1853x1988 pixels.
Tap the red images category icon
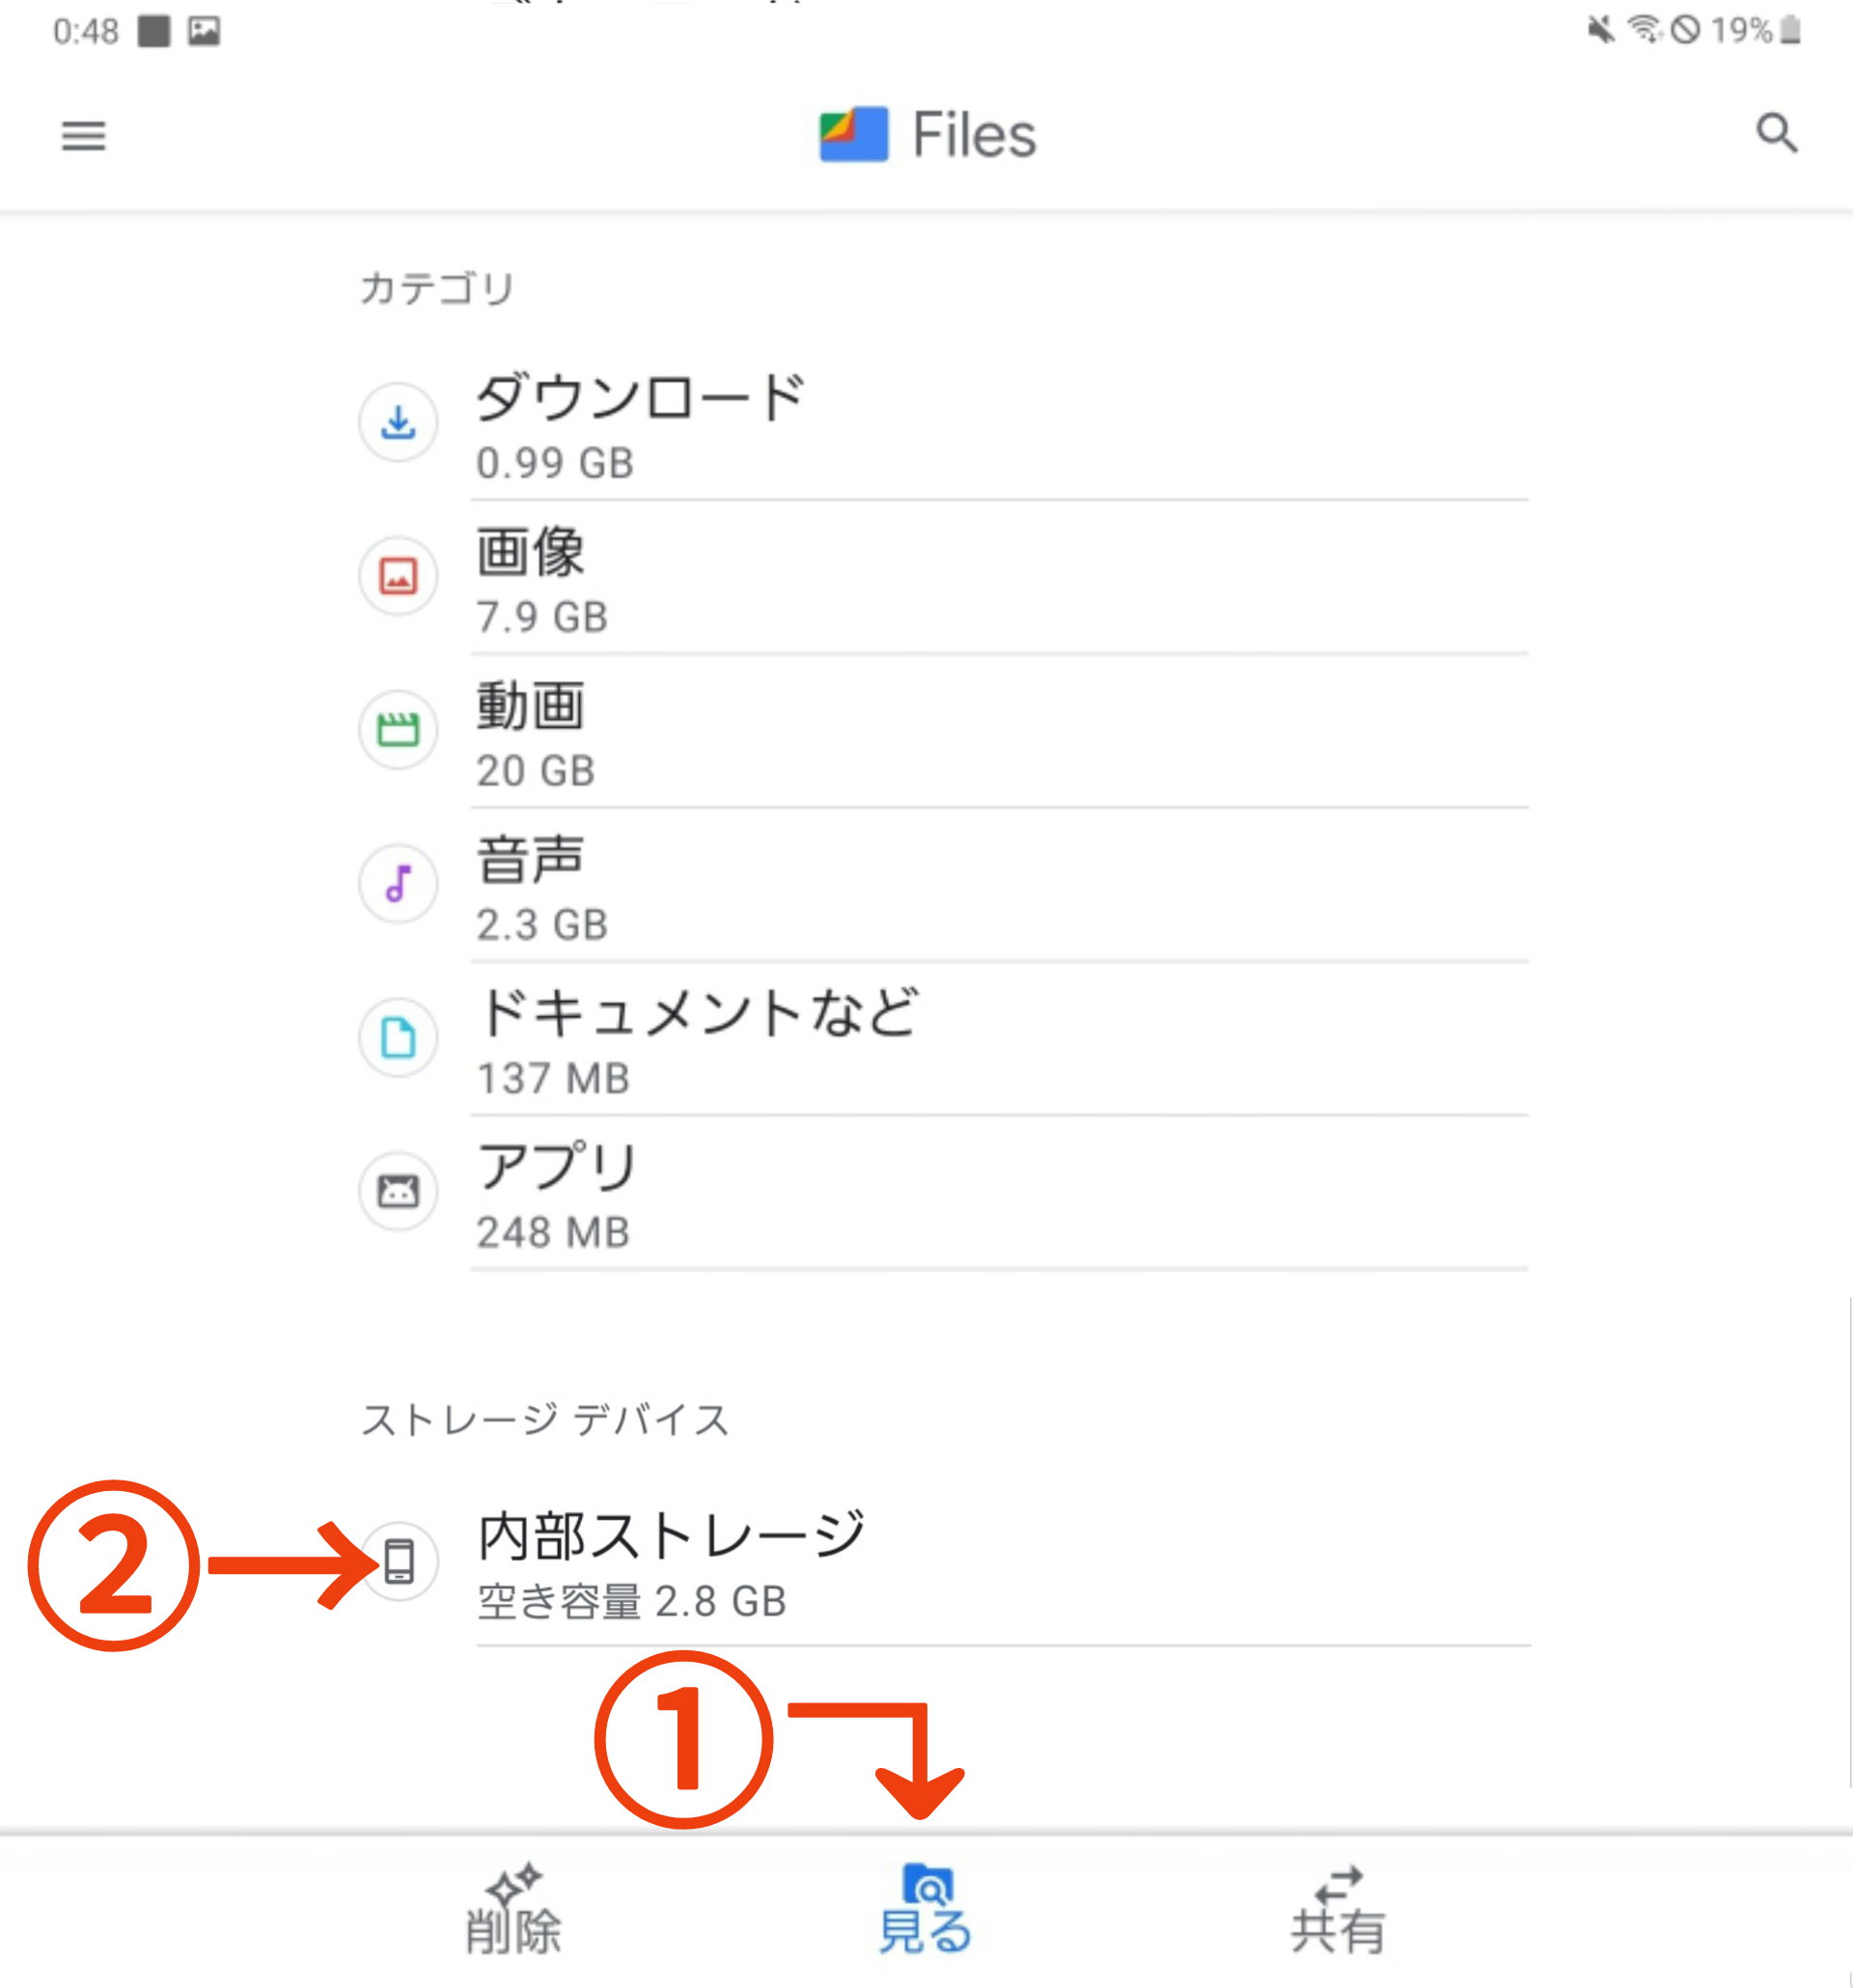click(398, 576)
